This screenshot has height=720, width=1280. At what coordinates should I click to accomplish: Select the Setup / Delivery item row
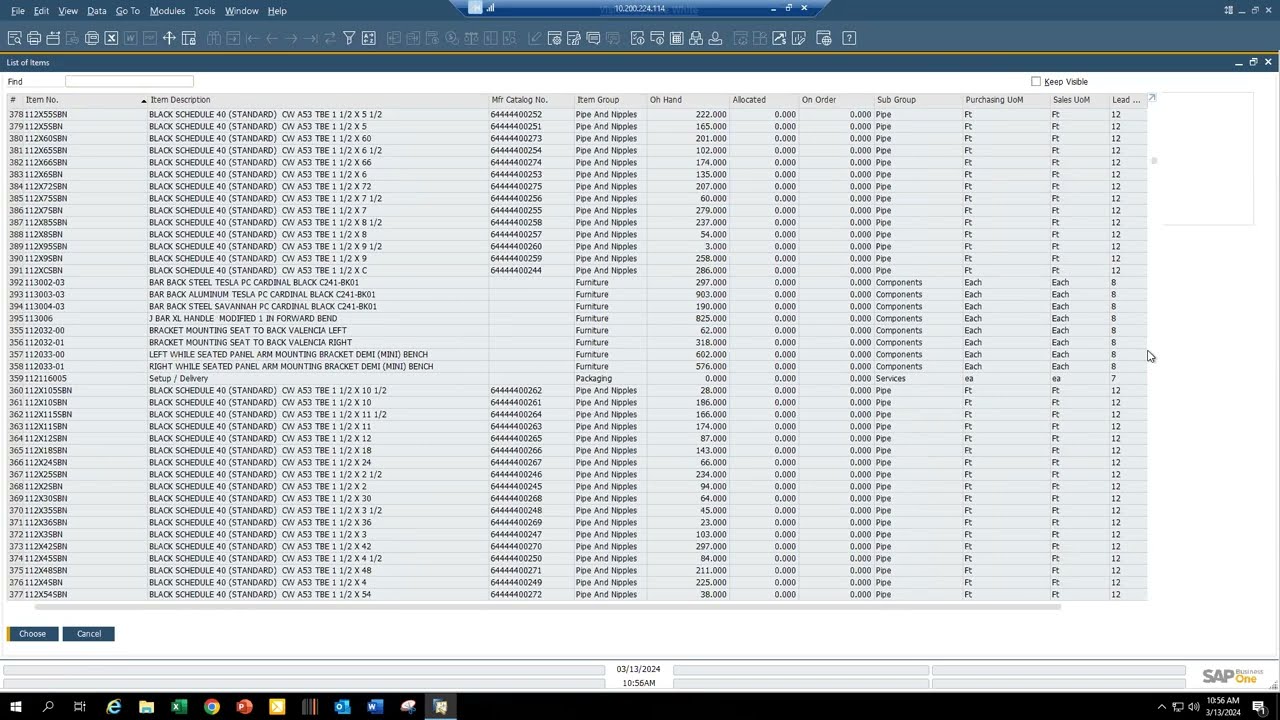[x=577, y=378]
